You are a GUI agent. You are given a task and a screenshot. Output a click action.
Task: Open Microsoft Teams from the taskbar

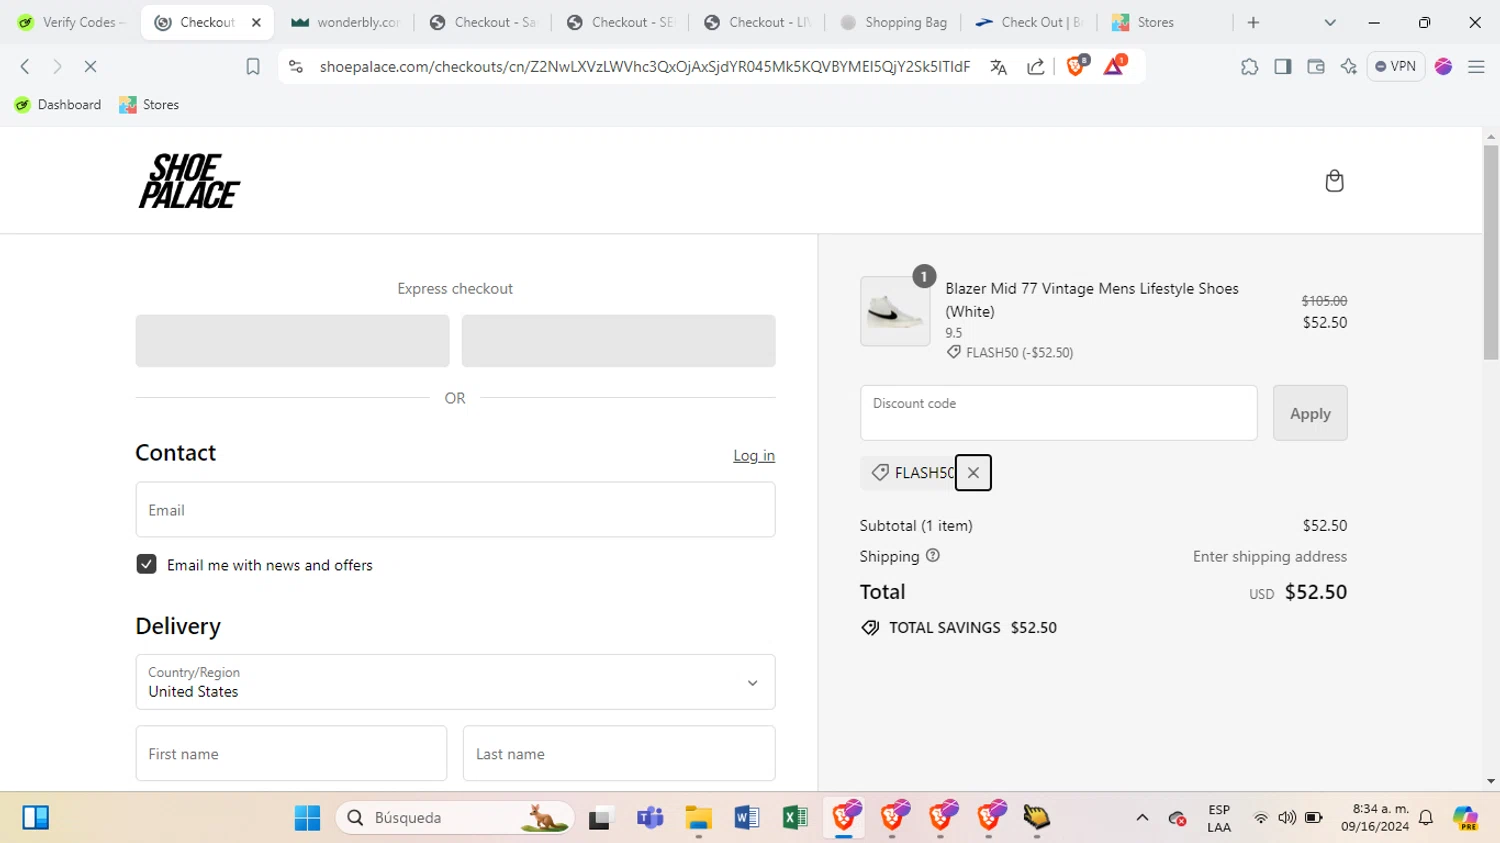coord(650,818)
